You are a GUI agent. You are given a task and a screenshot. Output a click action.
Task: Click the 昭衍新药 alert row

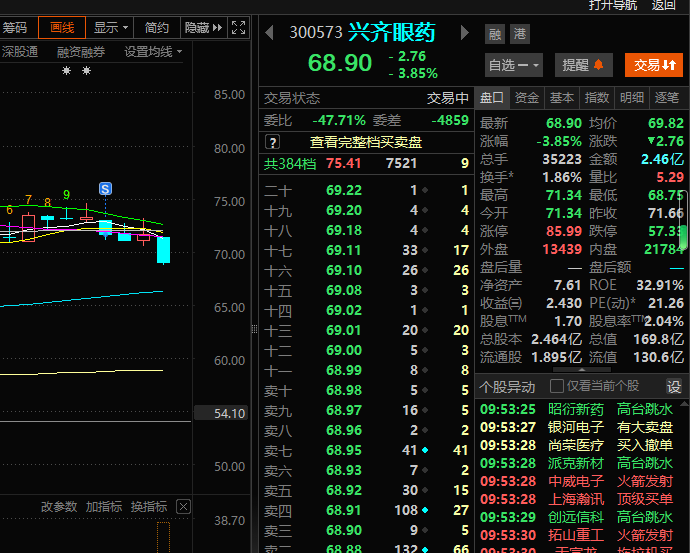coord(576,409)
